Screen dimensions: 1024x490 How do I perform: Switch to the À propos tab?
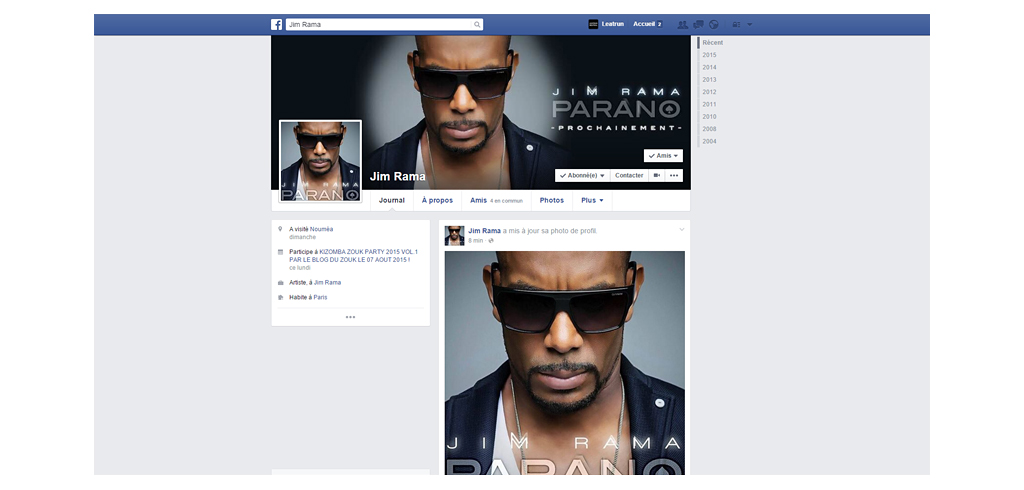(x=437, y=200)
